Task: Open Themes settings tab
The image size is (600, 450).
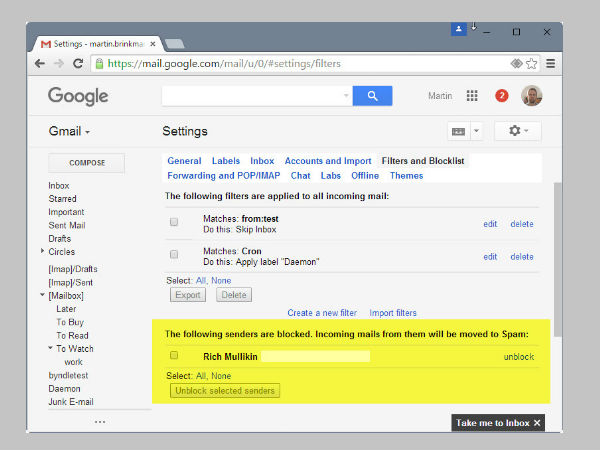Action: point(406,176)
